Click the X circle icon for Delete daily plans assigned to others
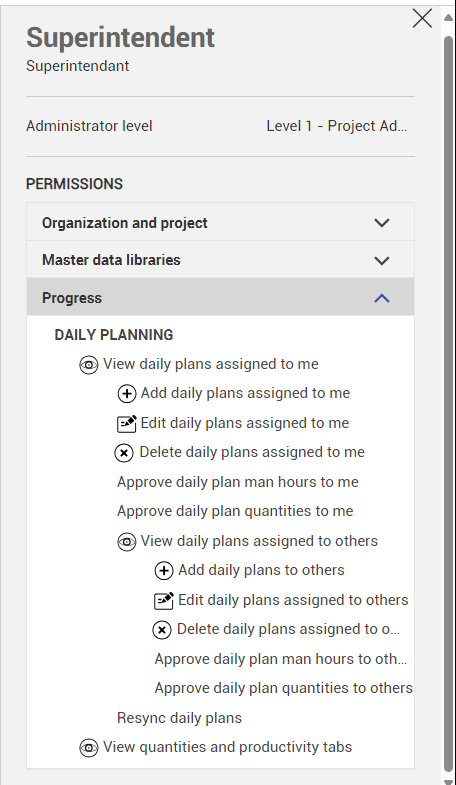 tap(162, 630)
